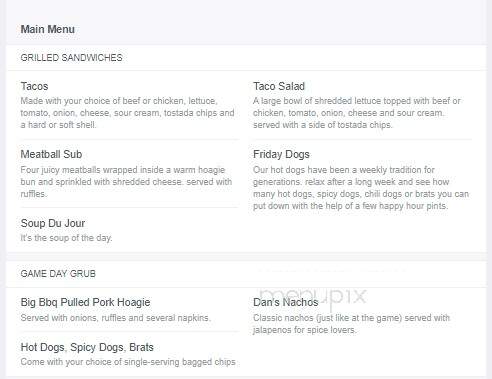
Task: Click "It's the soup of the day" text
Action: [66, 238]
